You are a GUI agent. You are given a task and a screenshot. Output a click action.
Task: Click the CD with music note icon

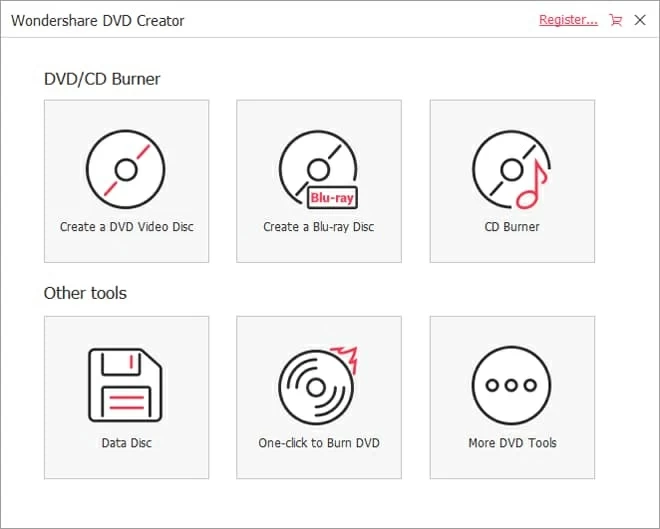coord(512,170)
